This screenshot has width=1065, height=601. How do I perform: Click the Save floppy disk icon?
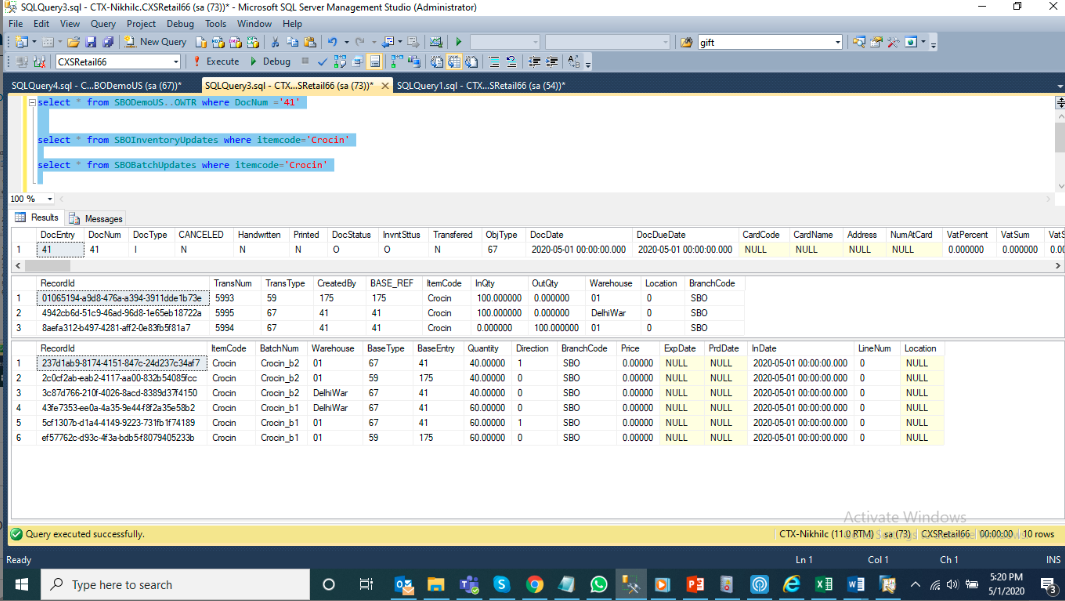point(91,42)
